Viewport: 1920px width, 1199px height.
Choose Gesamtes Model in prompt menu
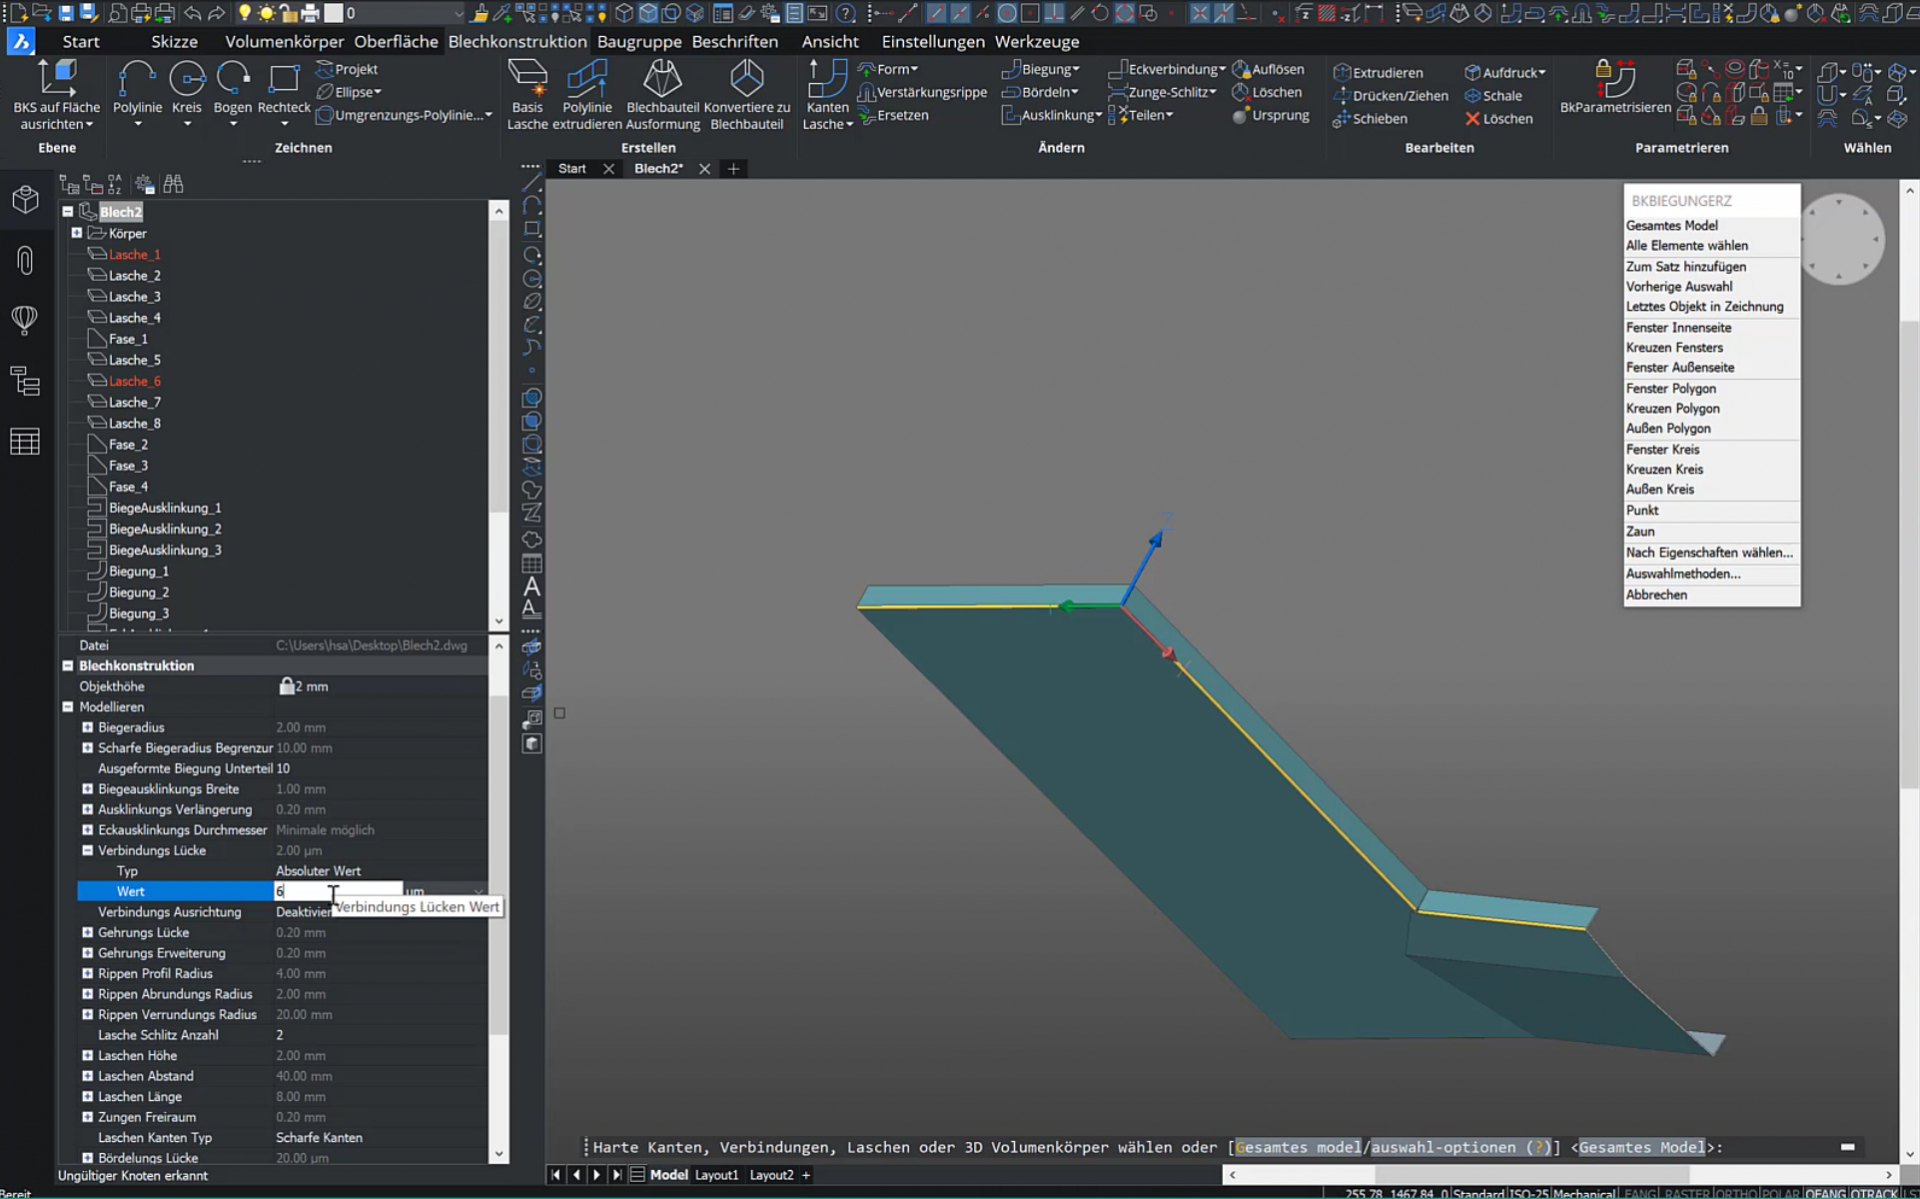(1711, 225)
